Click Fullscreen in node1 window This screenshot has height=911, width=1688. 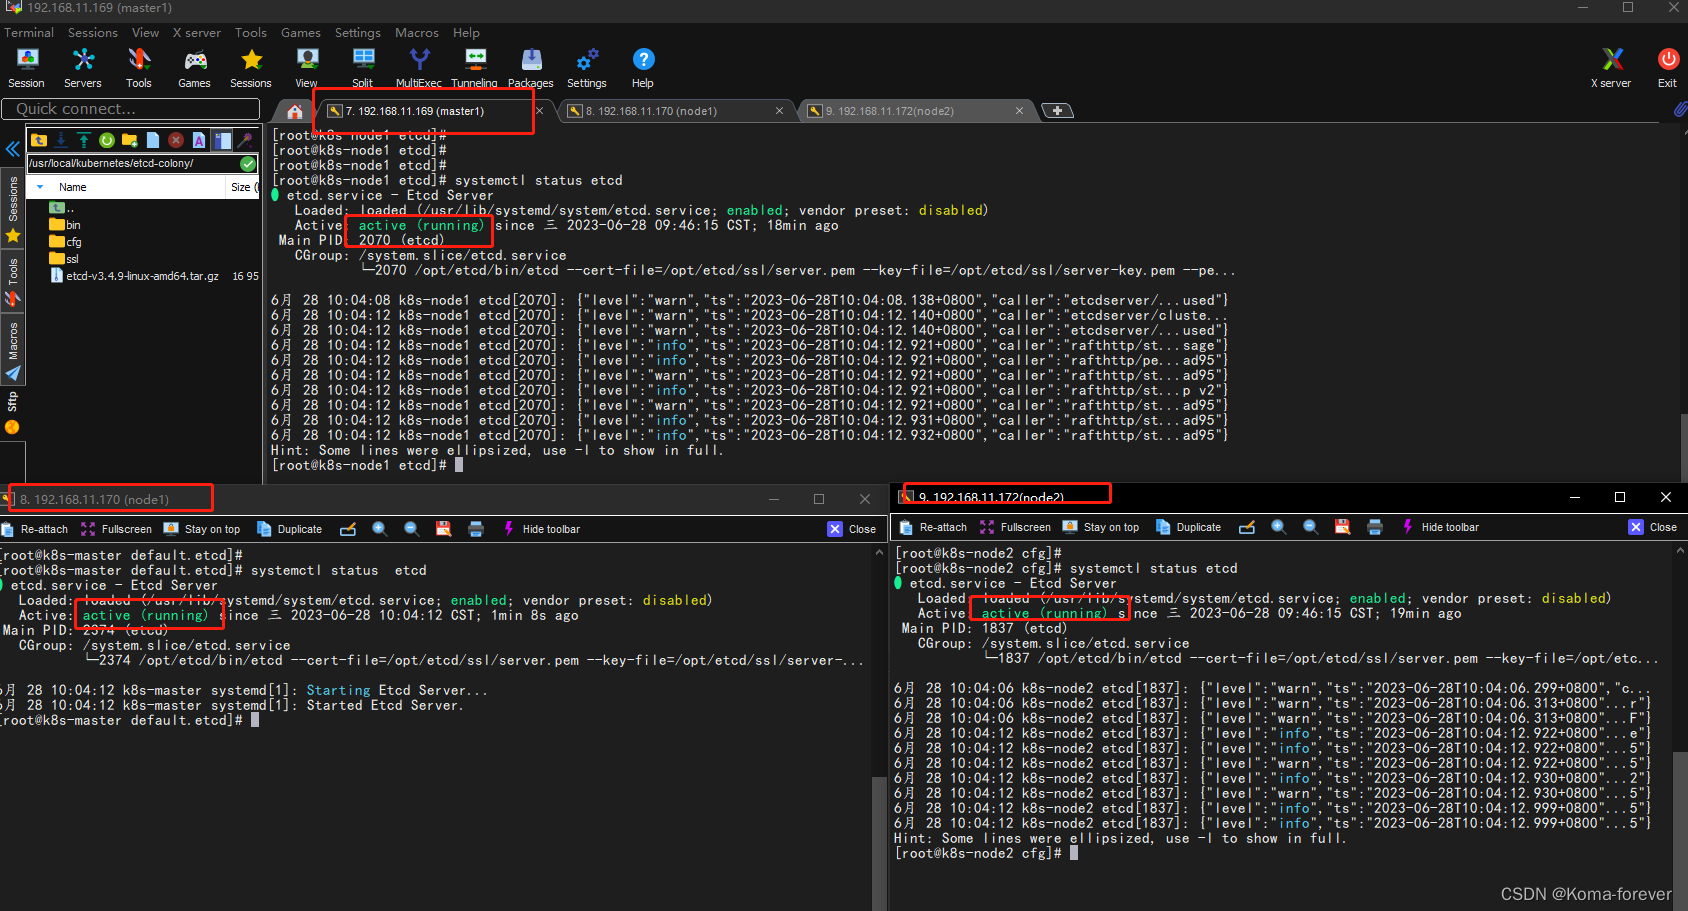coord(116,529)
